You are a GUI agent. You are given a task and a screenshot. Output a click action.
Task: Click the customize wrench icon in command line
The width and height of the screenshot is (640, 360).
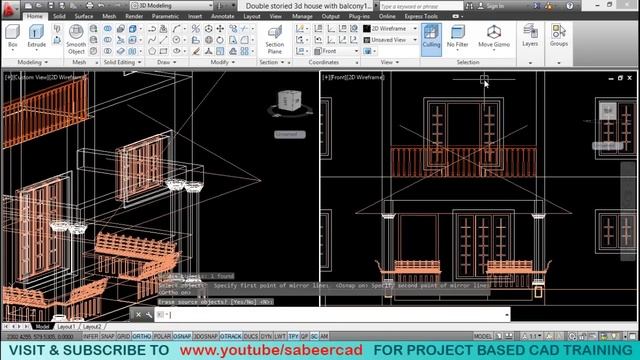pos(149,315)
